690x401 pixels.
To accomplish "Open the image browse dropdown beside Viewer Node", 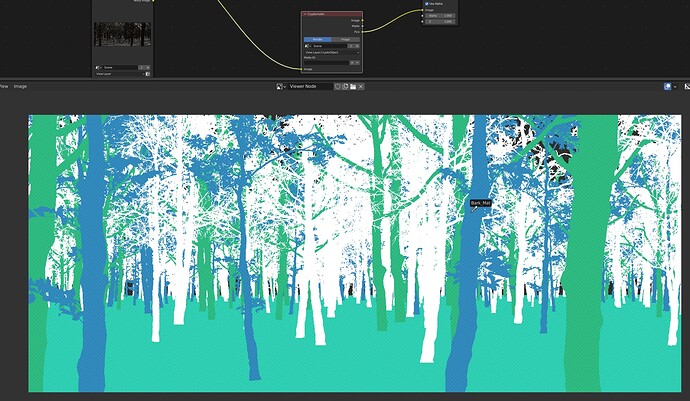I will (281, 86).
